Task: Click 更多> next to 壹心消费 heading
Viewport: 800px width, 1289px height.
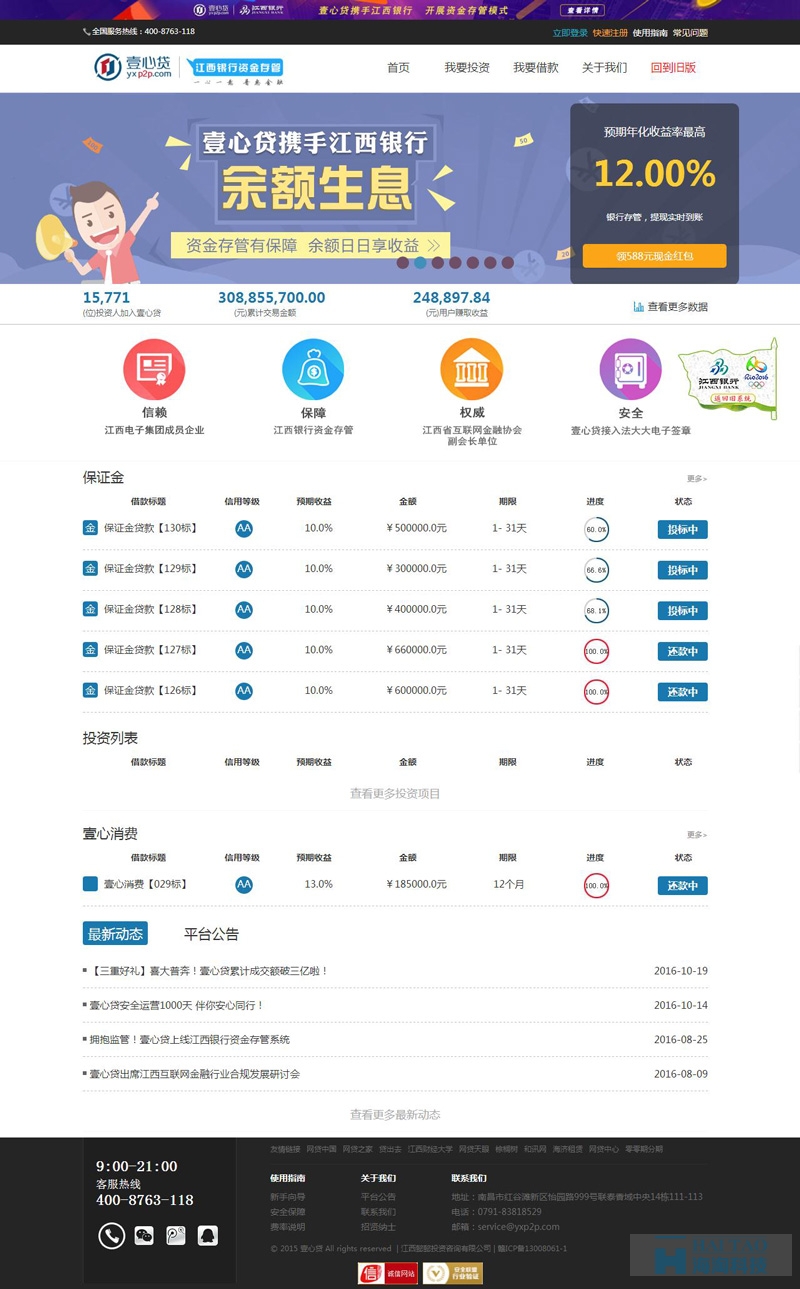Action: coord(697,835)
